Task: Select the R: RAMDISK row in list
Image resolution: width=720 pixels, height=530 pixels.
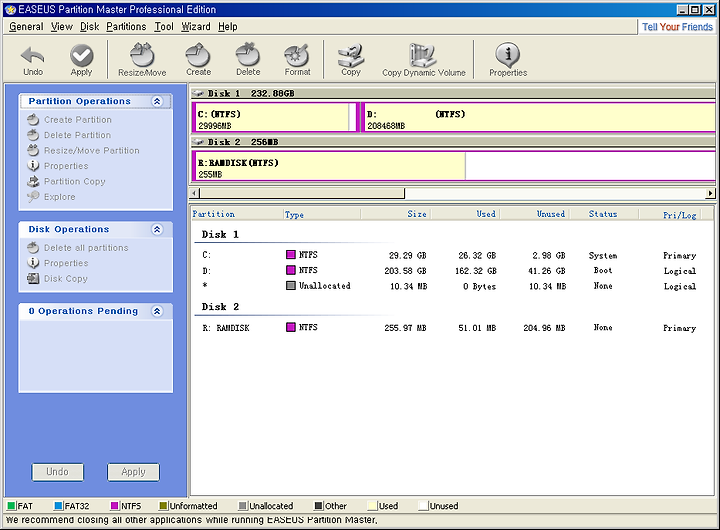Action: click(450, 328)
